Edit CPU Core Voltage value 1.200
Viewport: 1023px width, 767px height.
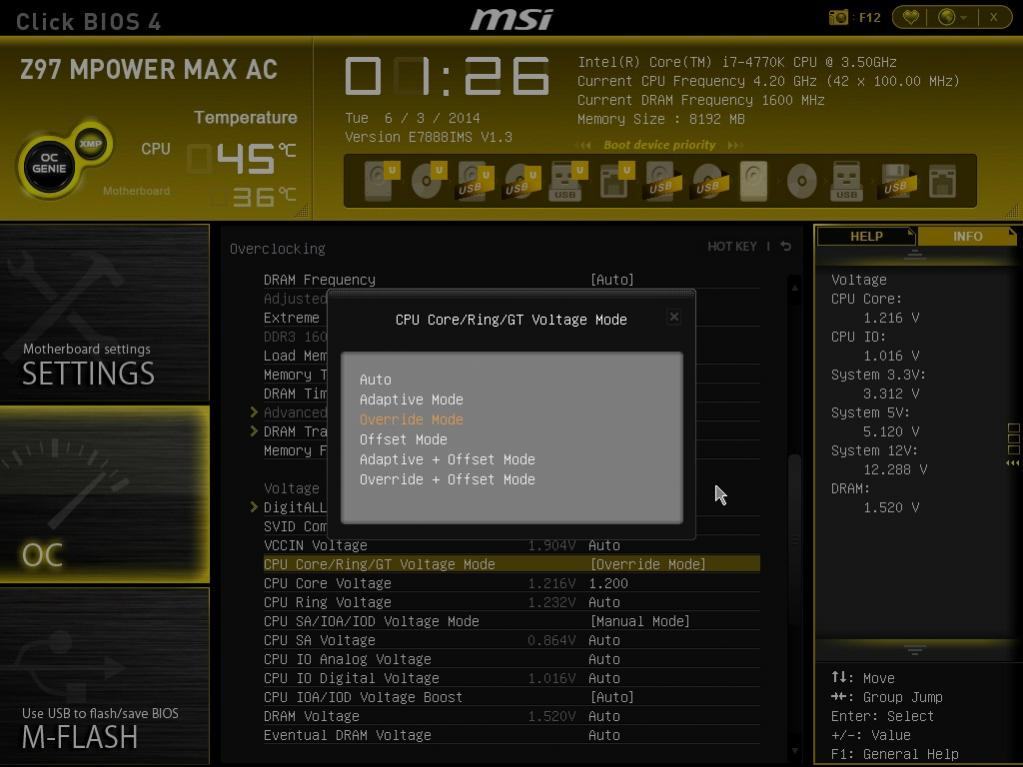(608, 583)
